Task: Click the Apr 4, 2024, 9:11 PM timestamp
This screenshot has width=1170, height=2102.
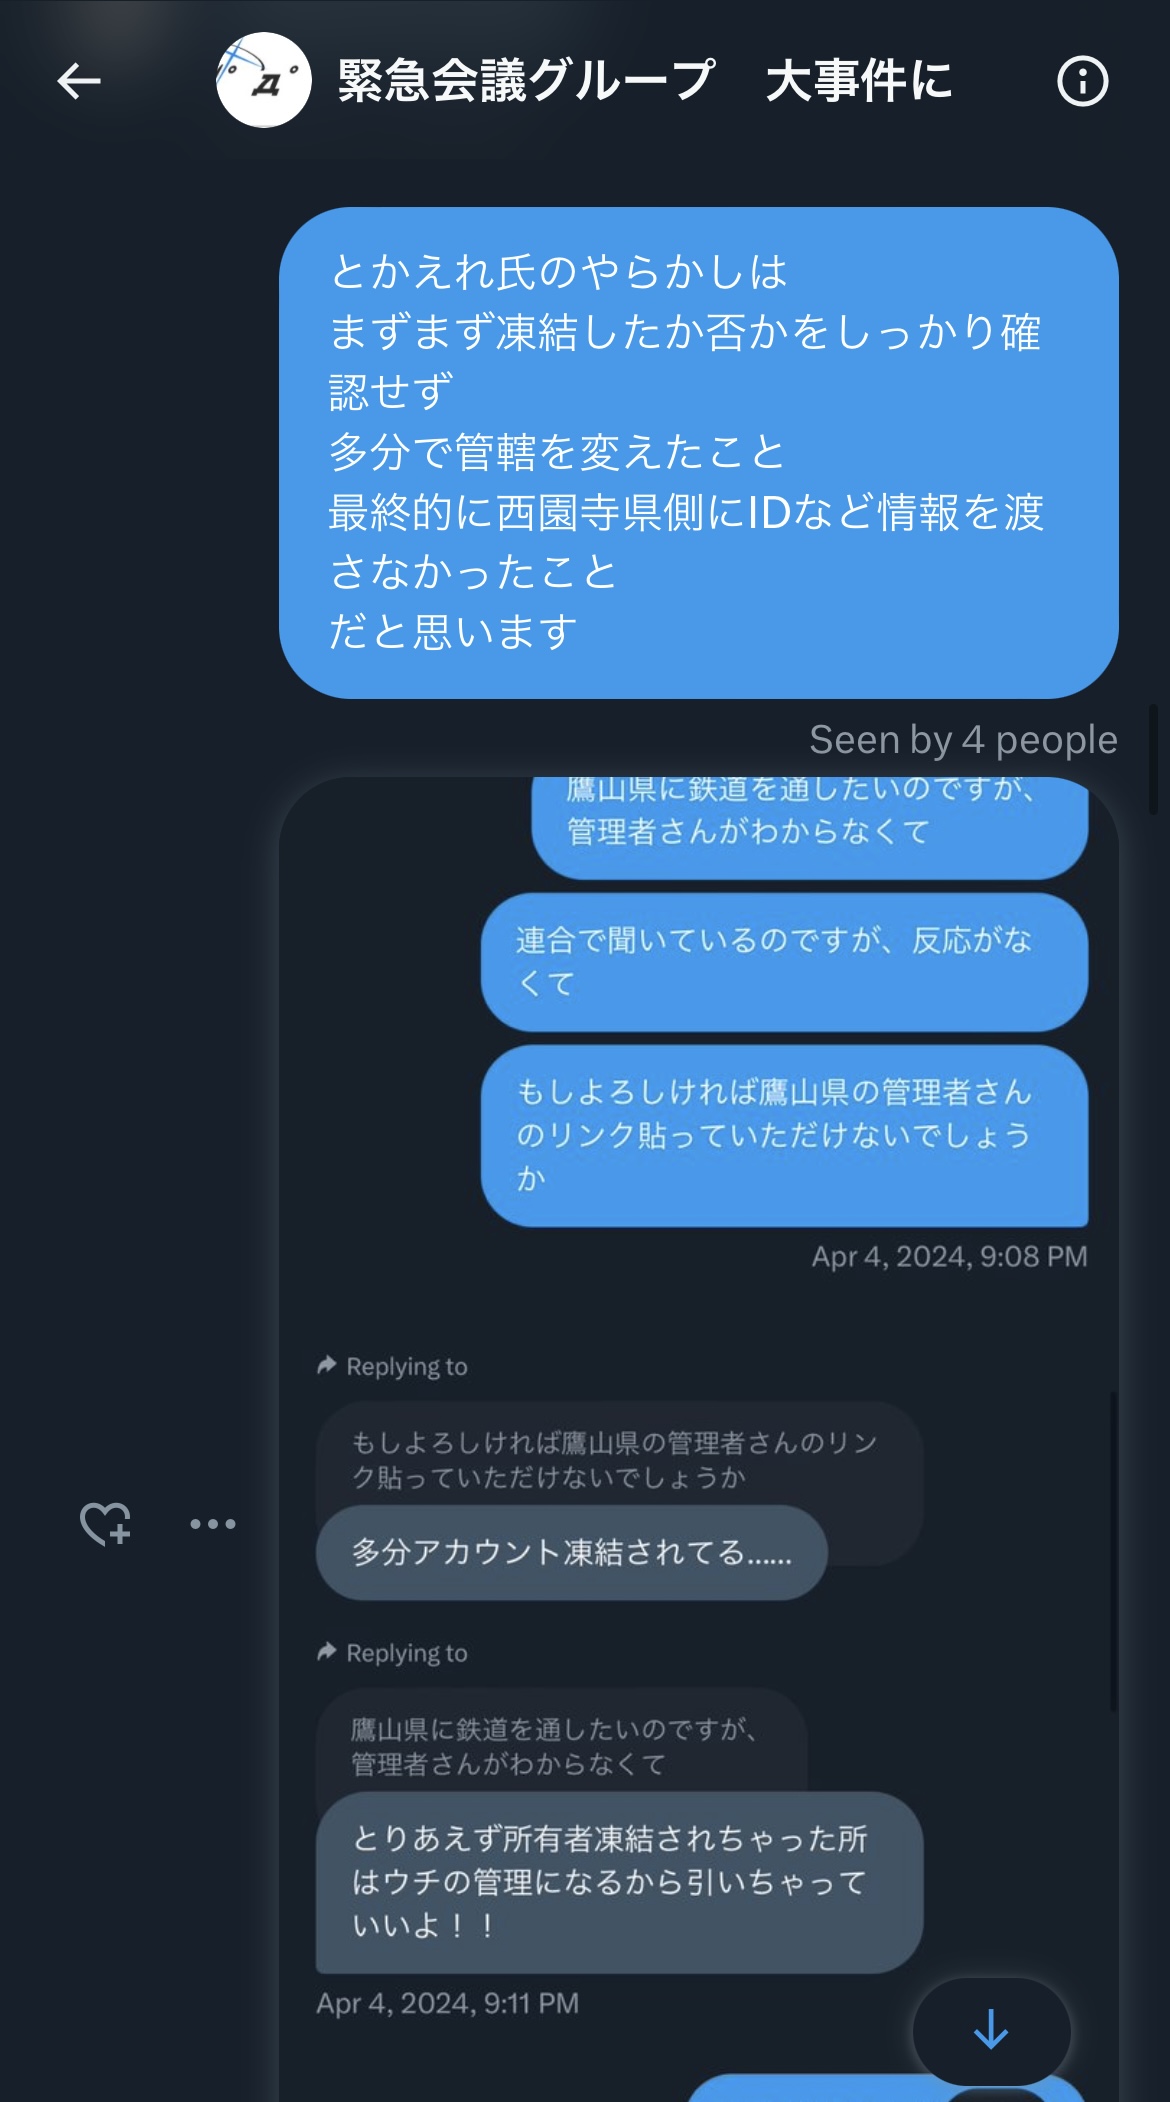Action: [x=447, y=2003]
